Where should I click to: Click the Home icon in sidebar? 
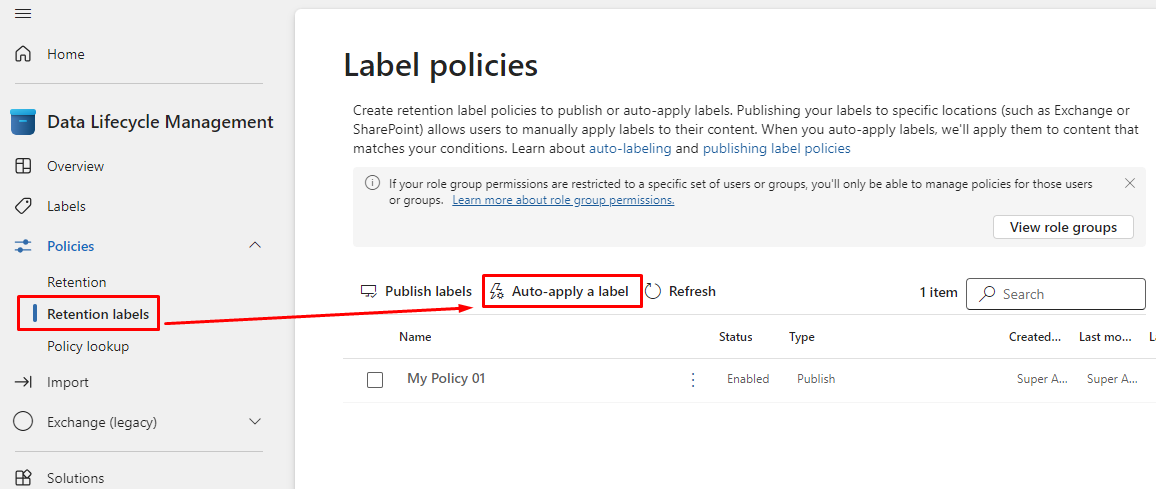[23, 54]
